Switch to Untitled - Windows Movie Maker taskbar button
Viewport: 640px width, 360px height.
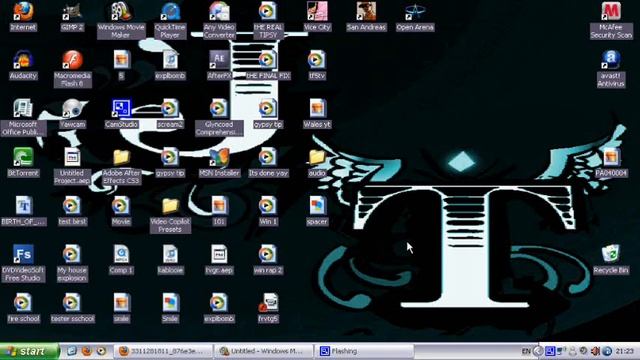point(263,351)
